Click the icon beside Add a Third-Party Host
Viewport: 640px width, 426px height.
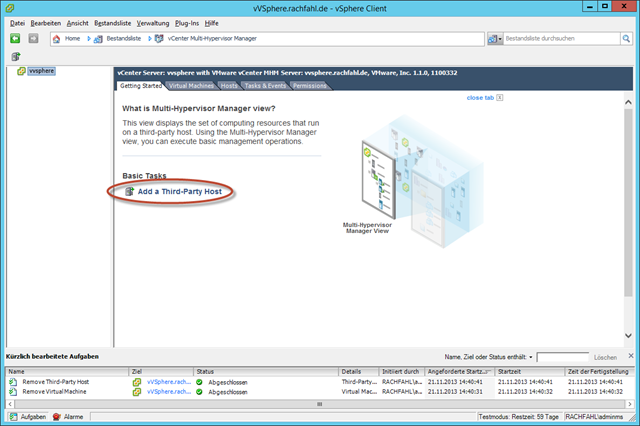(x=129, y=191)
